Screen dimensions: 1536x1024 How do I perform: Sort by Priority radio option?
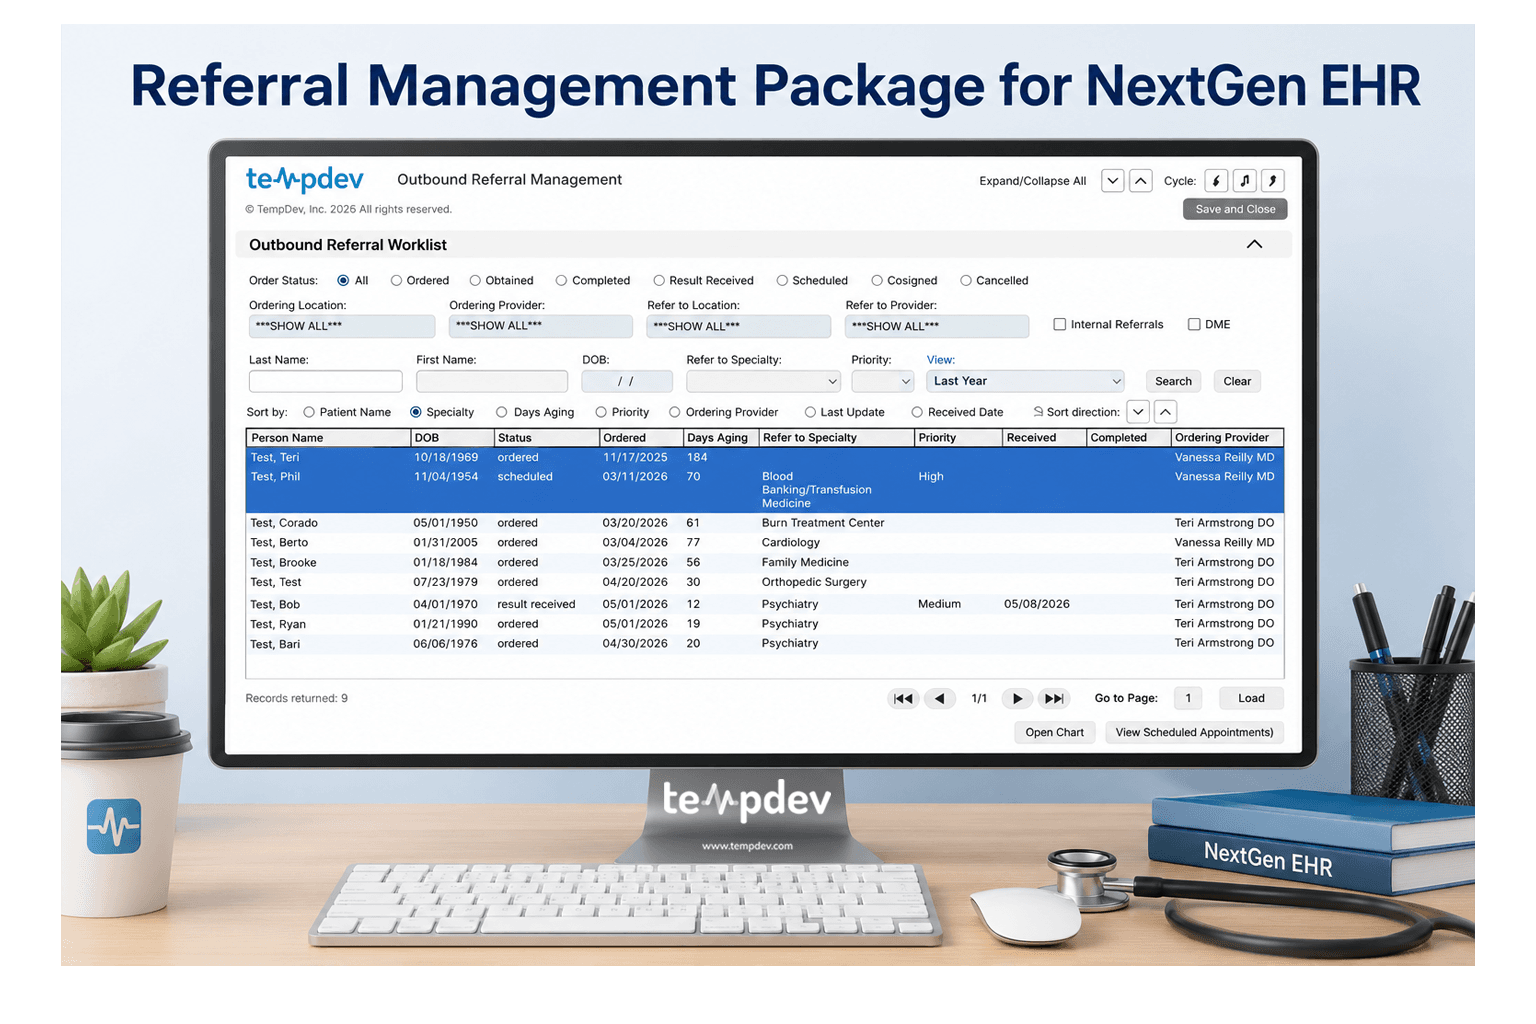click(x=601, y=412)
